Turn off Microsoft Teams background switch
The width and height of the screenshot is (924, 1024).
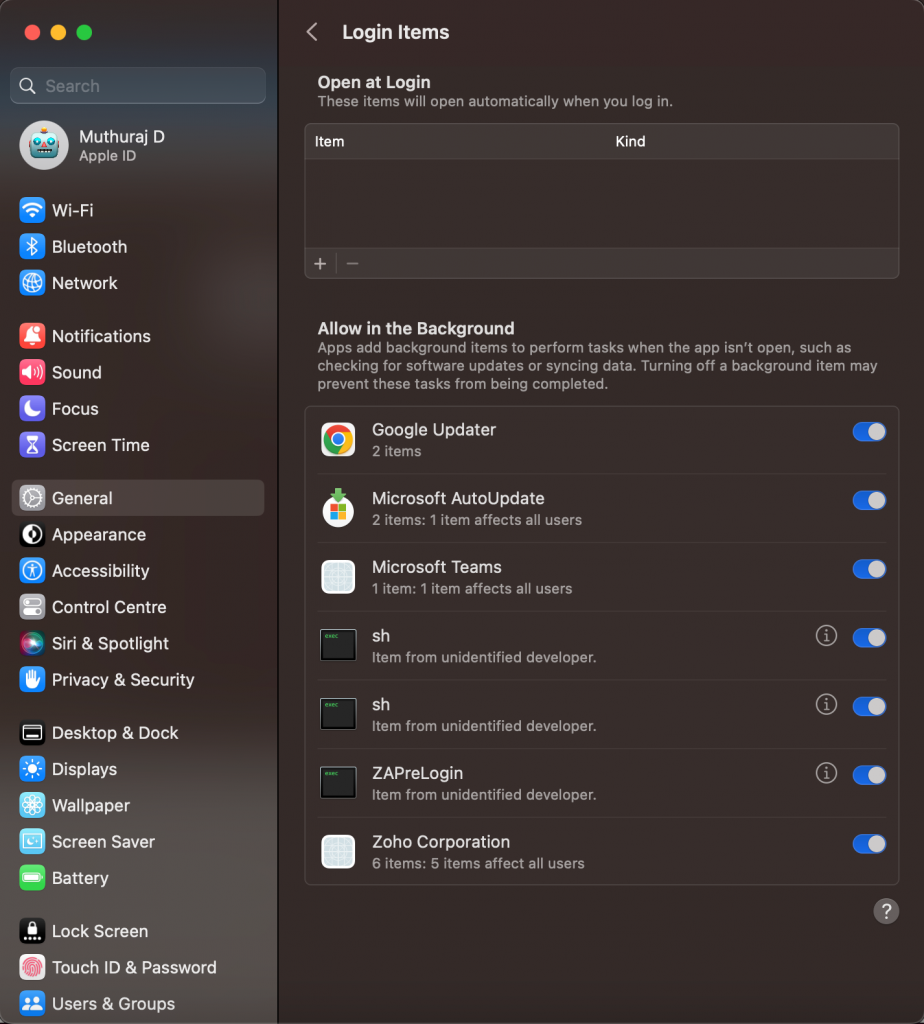pos(869,569)
